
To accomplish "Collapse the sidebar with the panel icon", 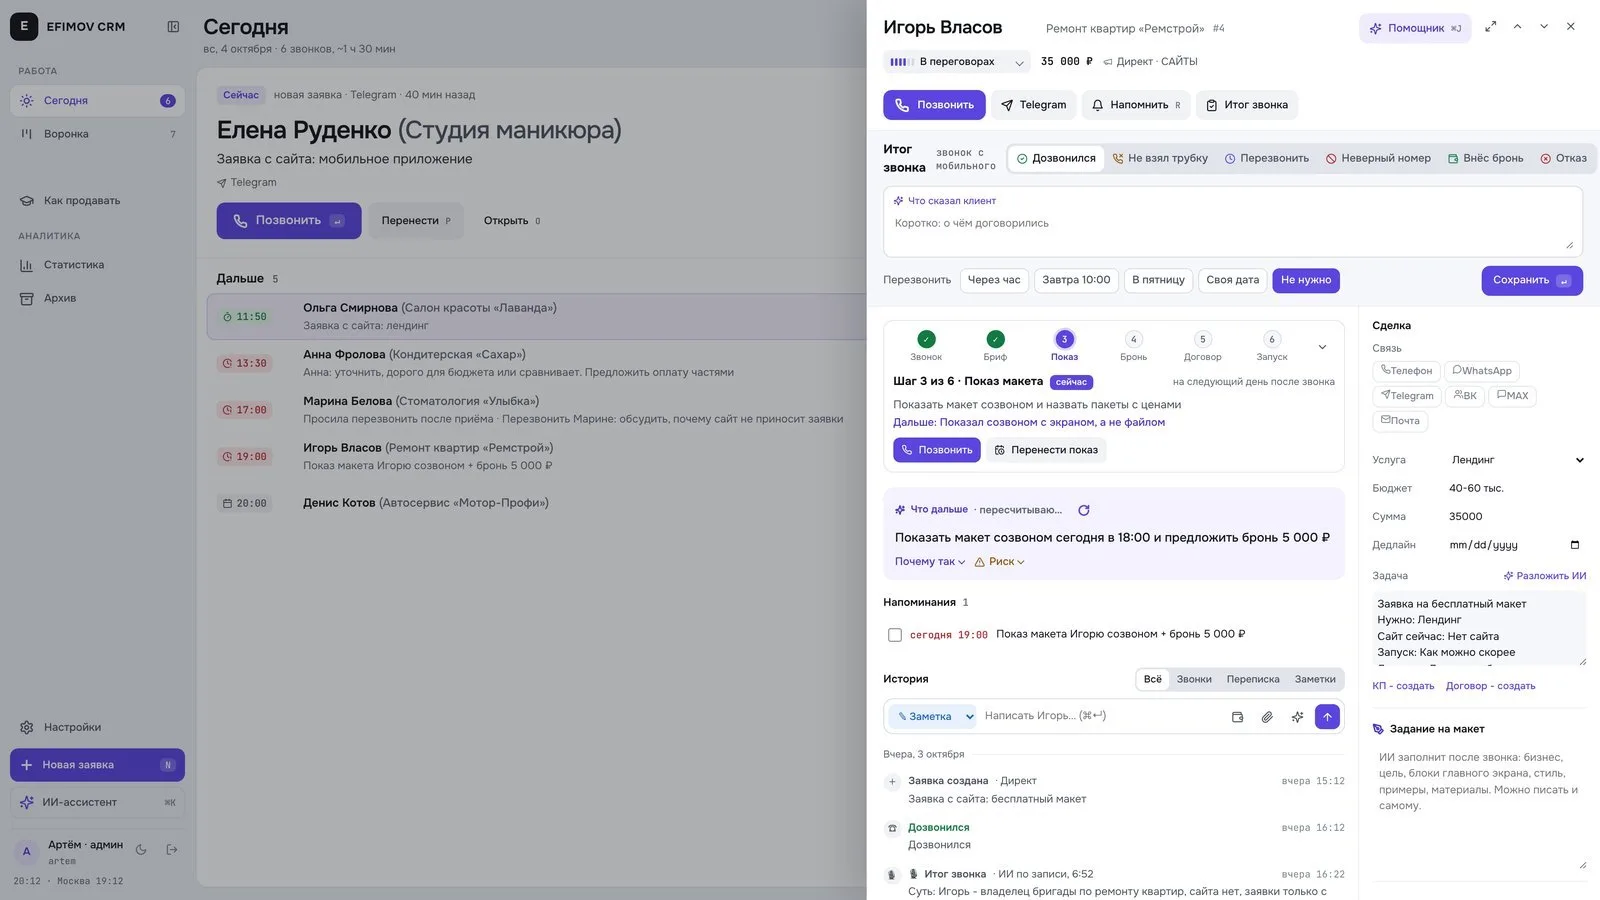I will click(x=173, y=27).
